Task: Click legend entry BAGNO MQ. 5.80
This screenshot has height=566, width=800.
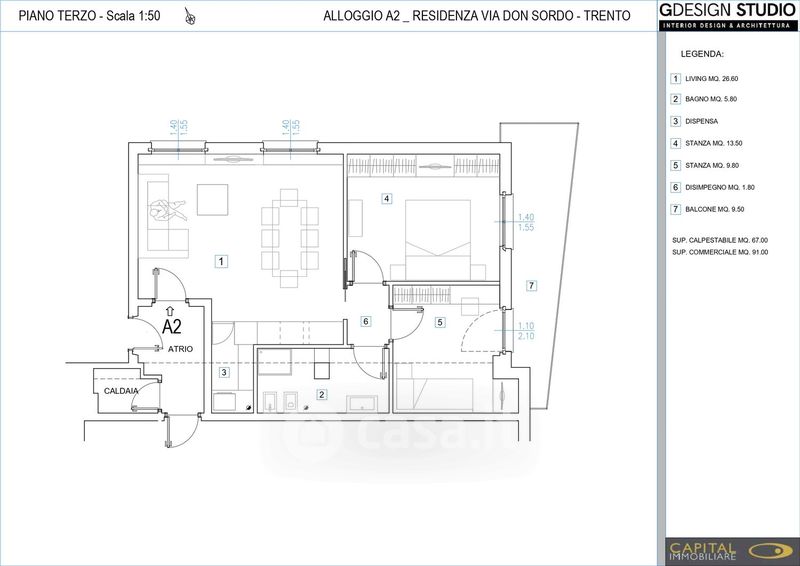Action: 704,99
